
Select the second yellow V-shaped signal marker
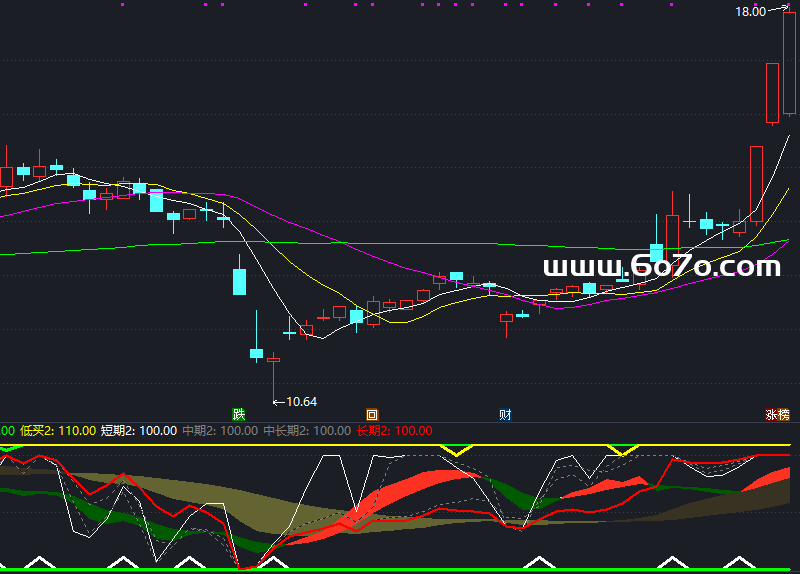(x=623, y=451)
